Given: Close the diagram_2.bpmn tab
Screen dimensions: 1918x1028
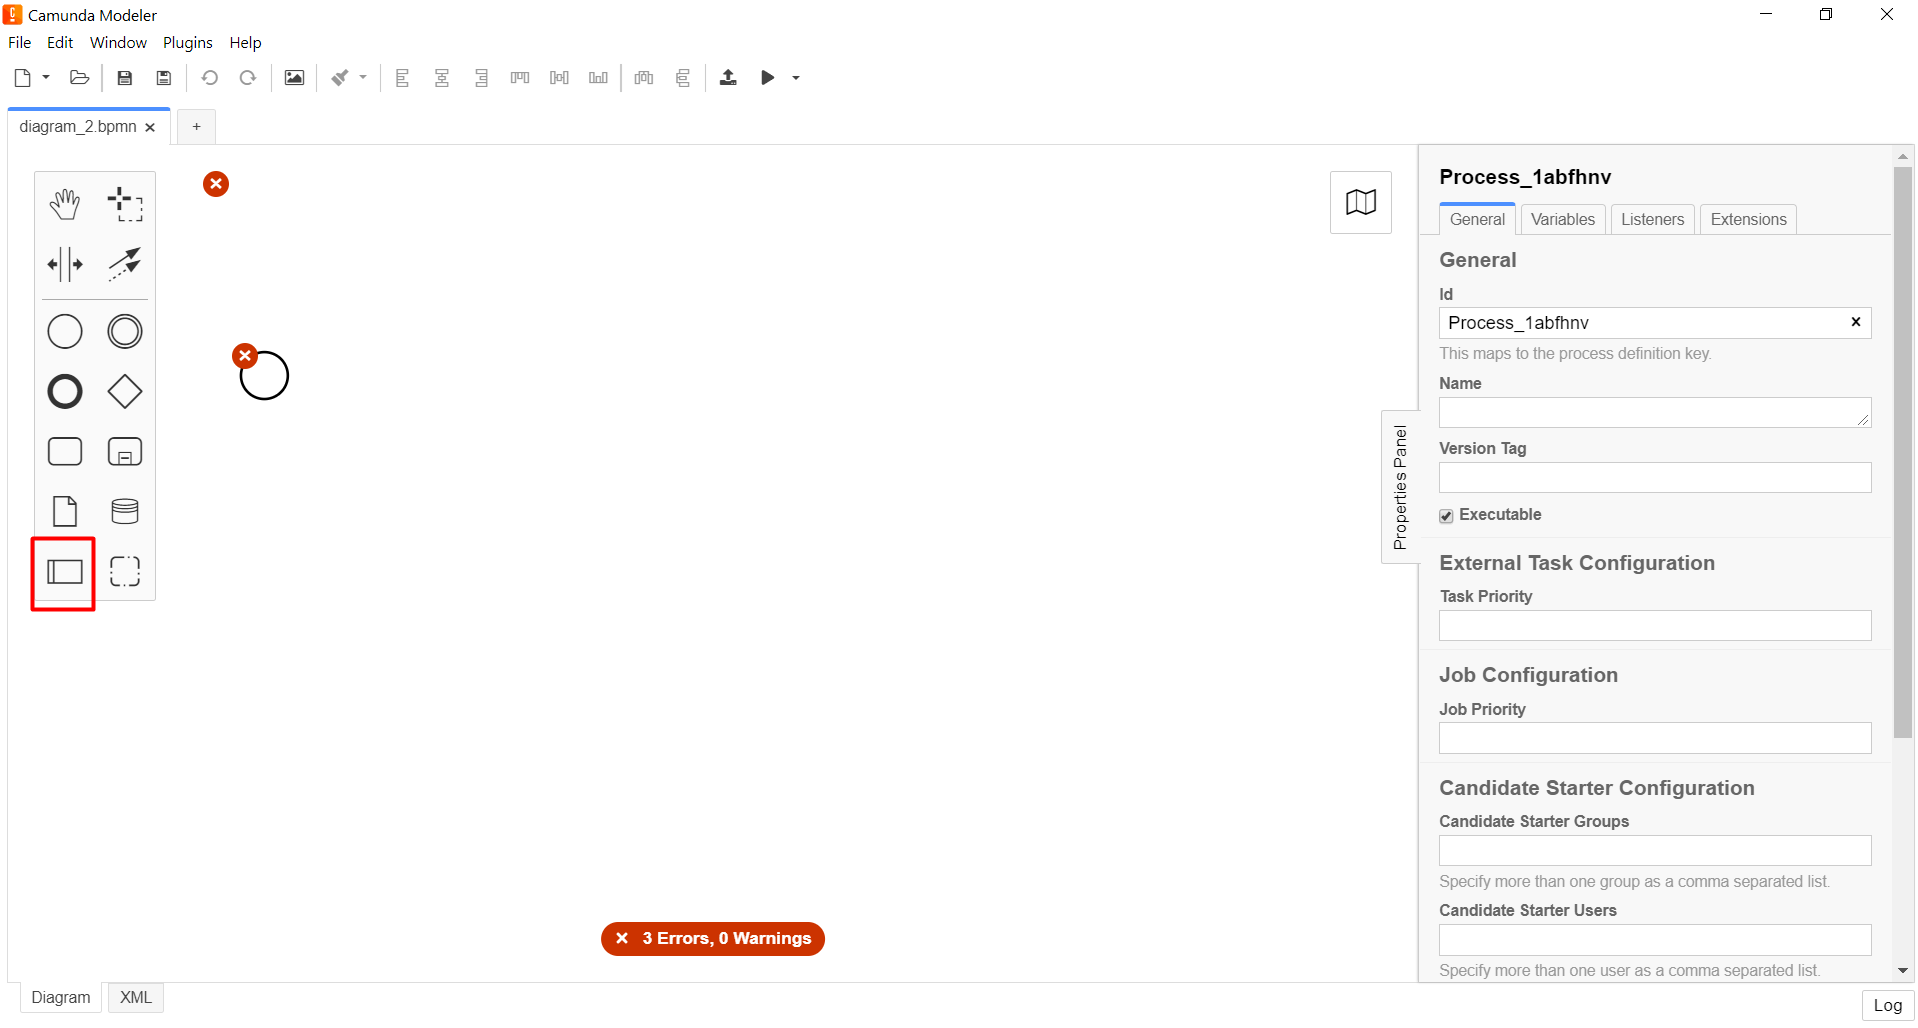Looking at the screenshot, I should point(150,128).
